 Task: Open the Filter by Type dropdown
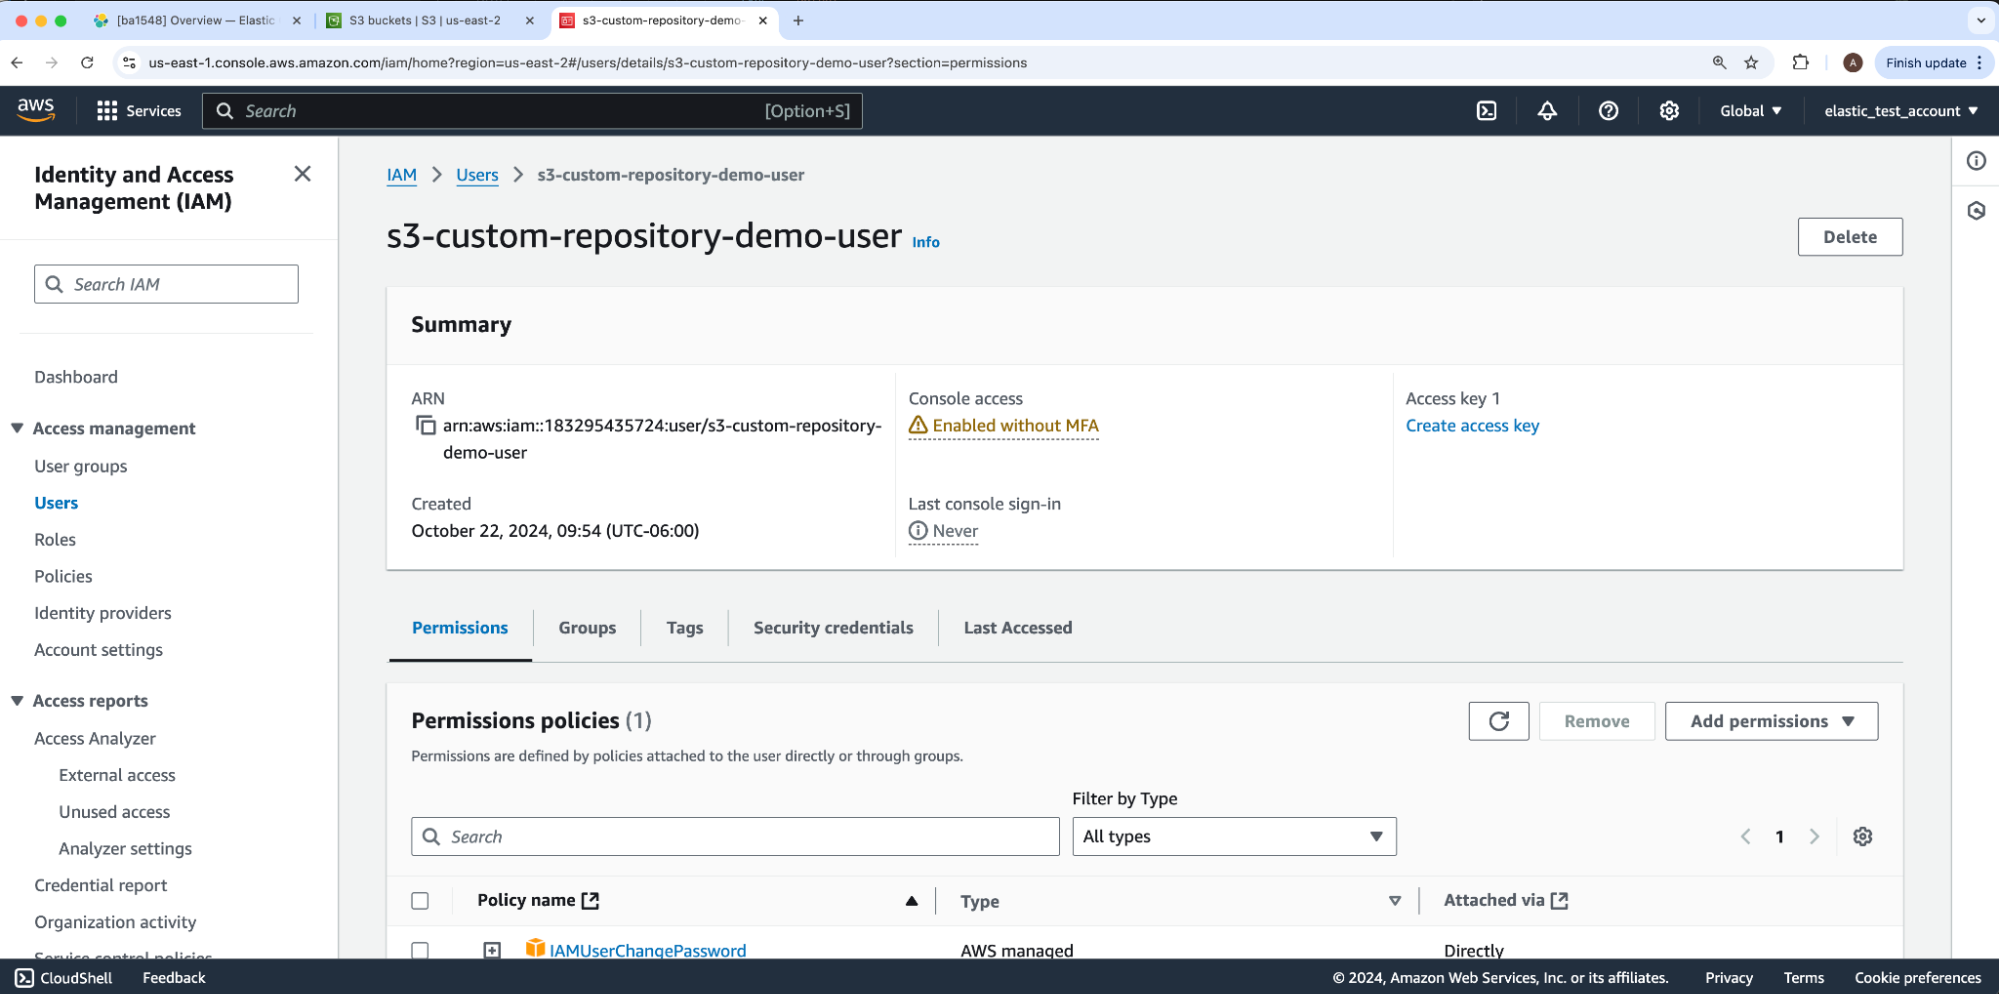[1233, 837]
